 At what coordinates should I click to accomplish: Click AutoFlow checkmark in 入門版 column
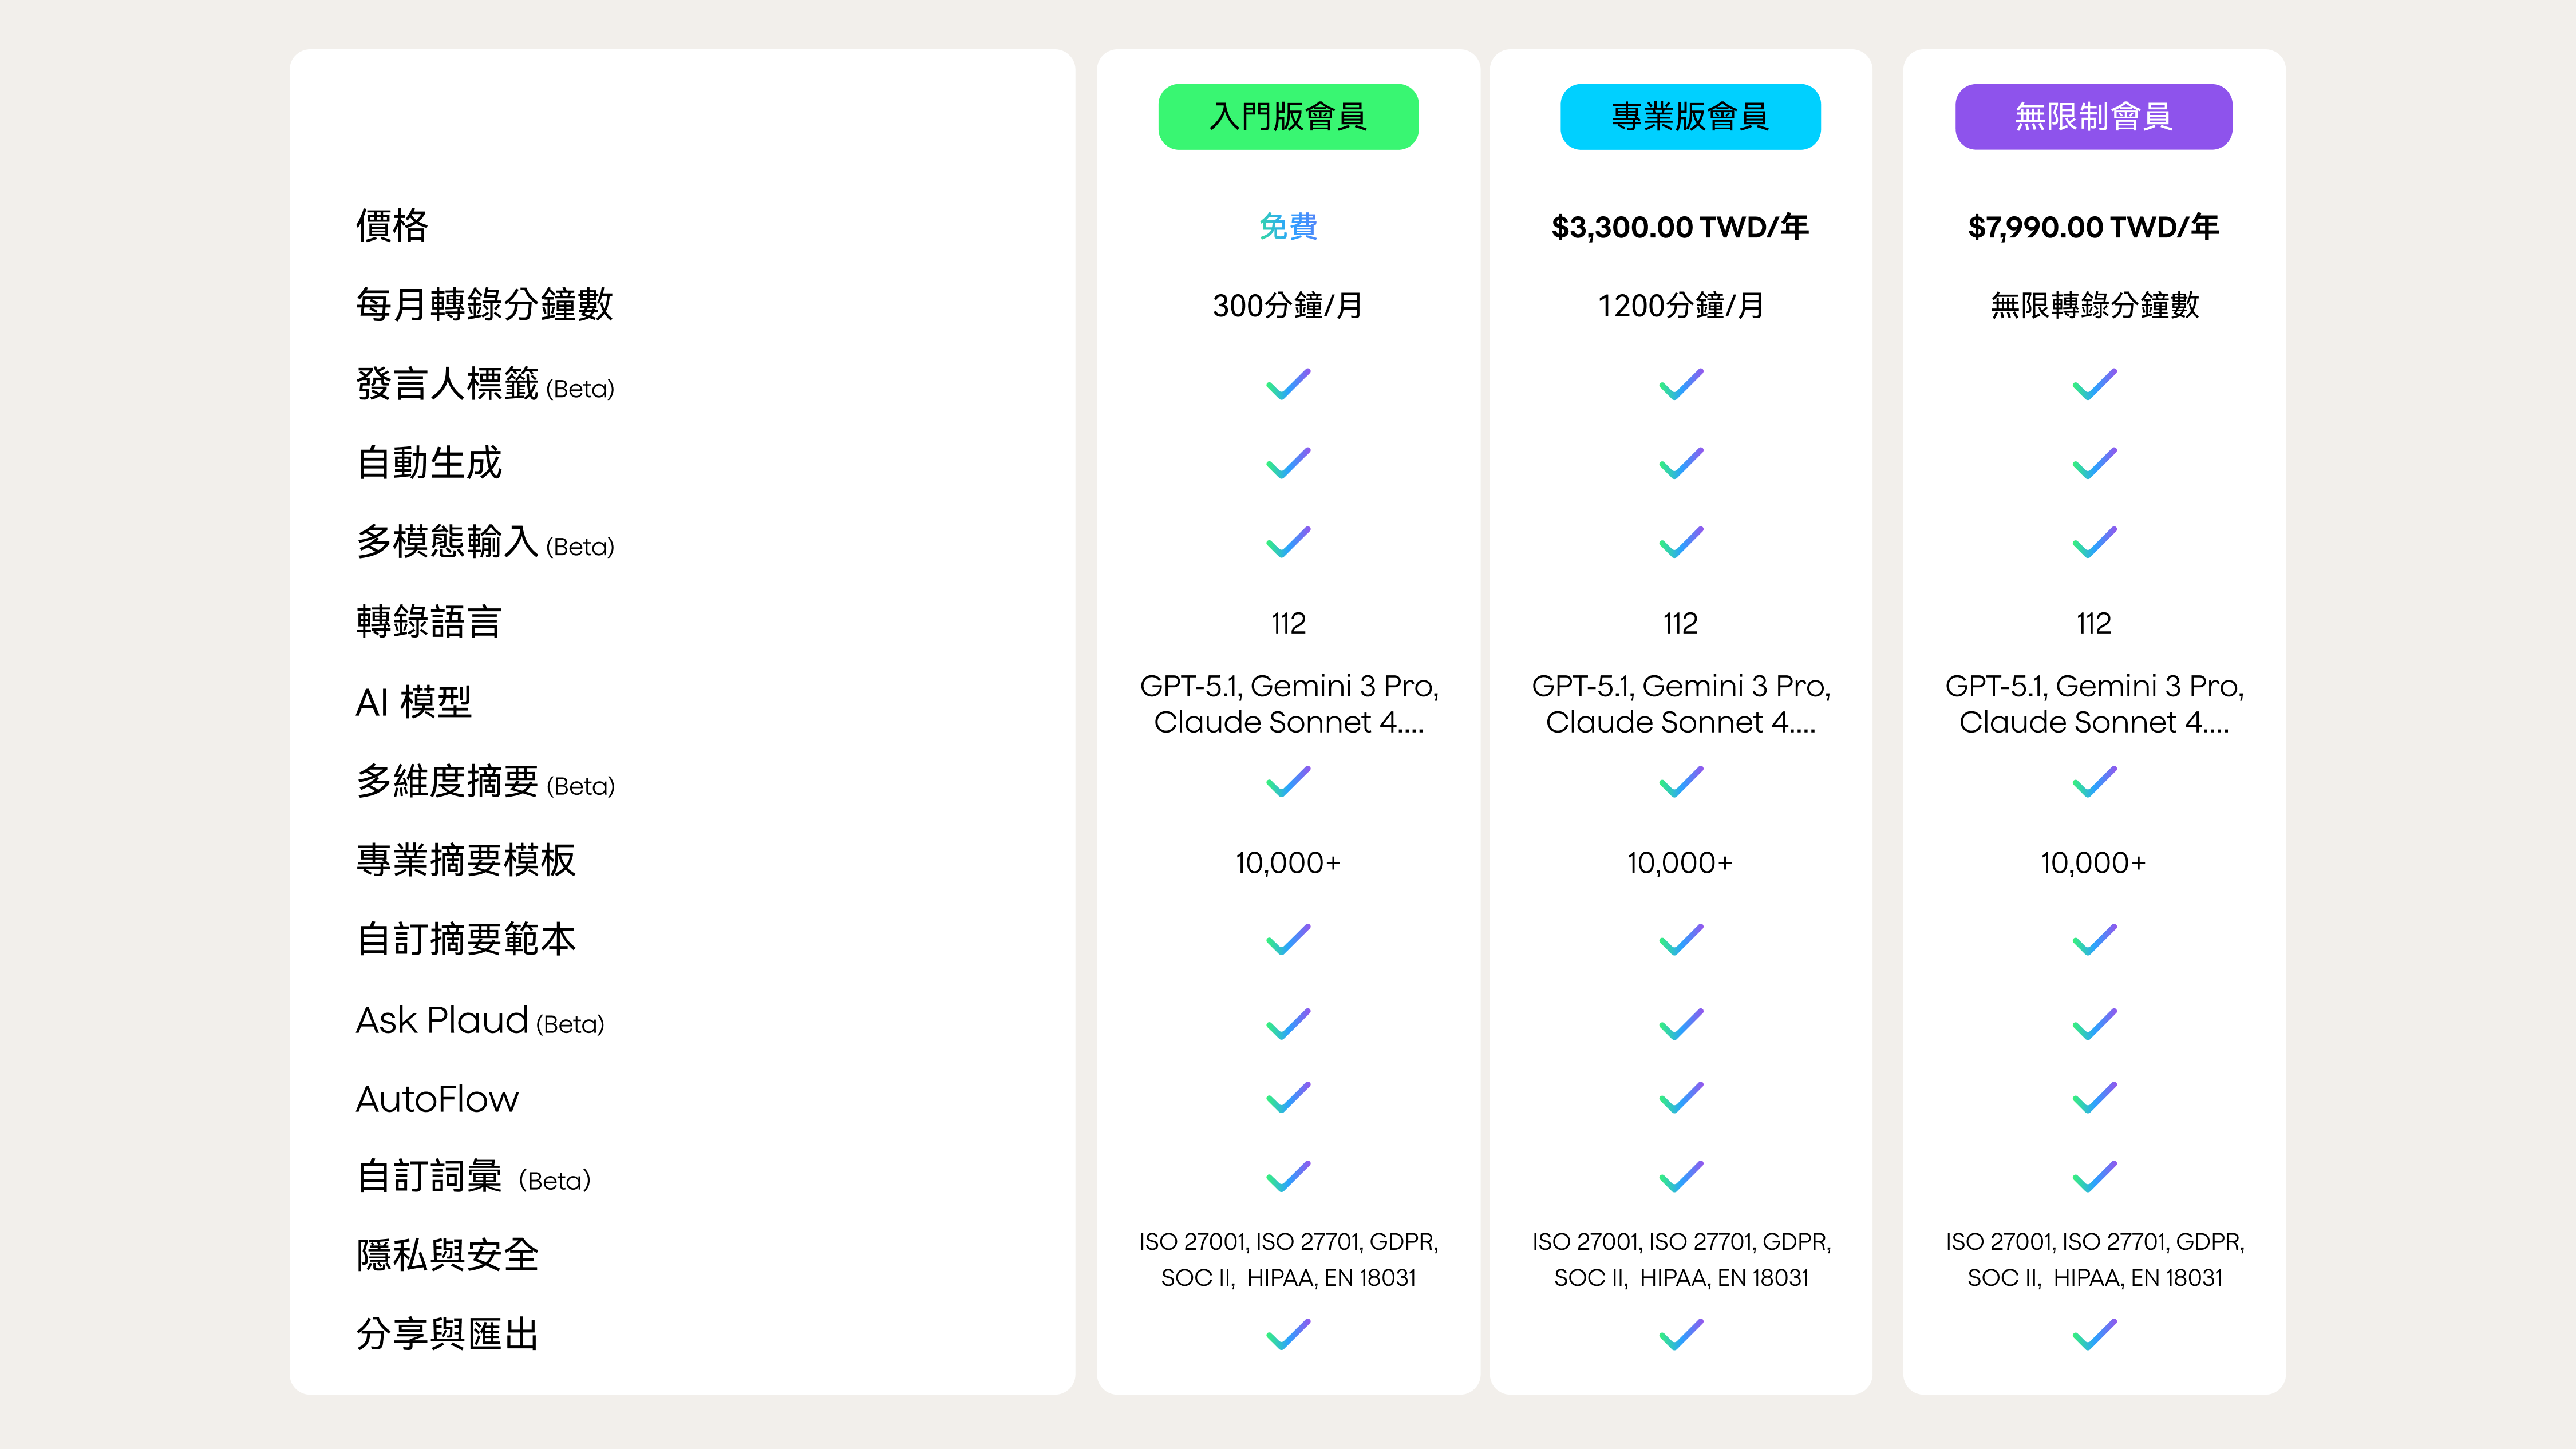(1288, 1097)
